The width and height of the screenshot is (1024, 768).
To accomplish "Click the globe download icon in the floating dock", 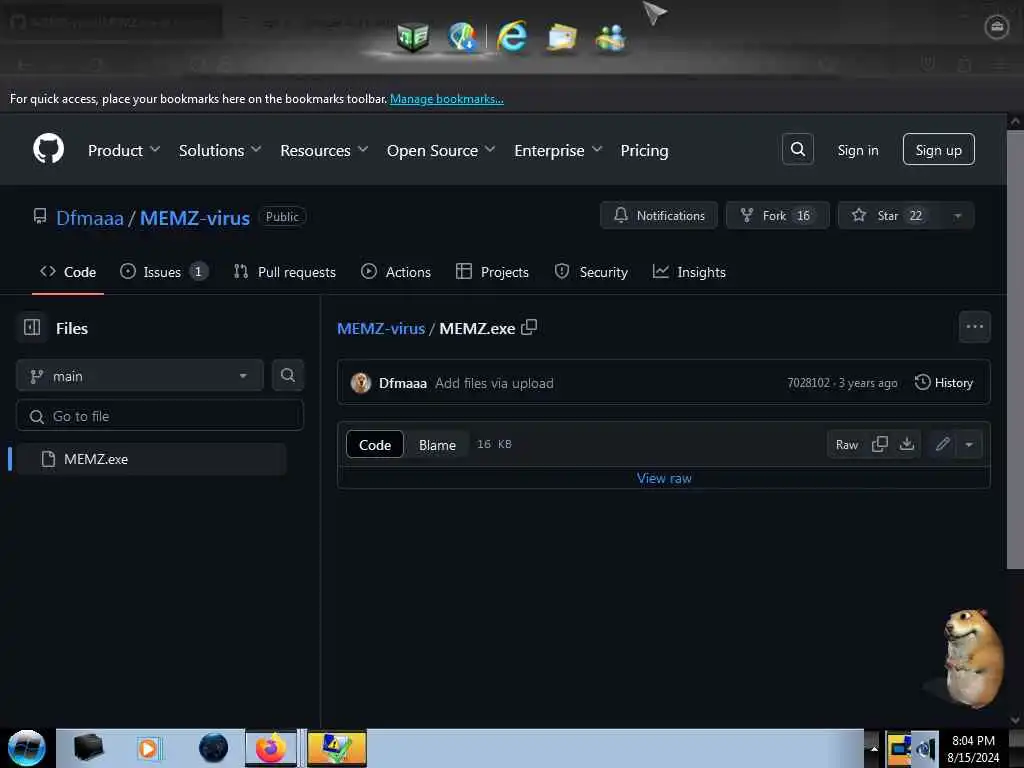I will click(x=463, y=36).
